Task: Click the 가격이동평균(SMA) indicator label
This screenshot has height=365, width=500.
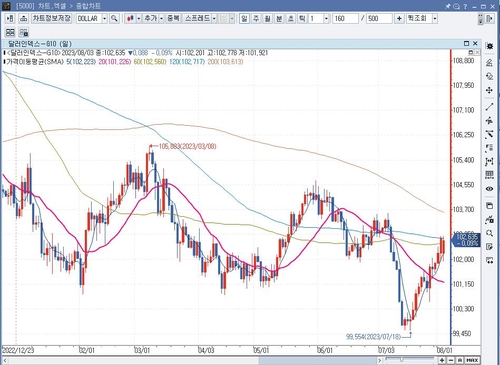Action: [35, 62]
